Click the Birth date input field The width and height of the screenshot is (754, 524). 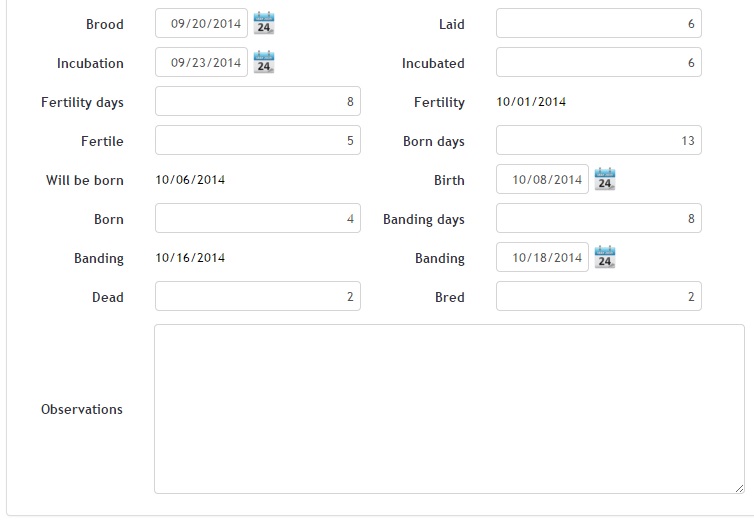tap(543, 180)
